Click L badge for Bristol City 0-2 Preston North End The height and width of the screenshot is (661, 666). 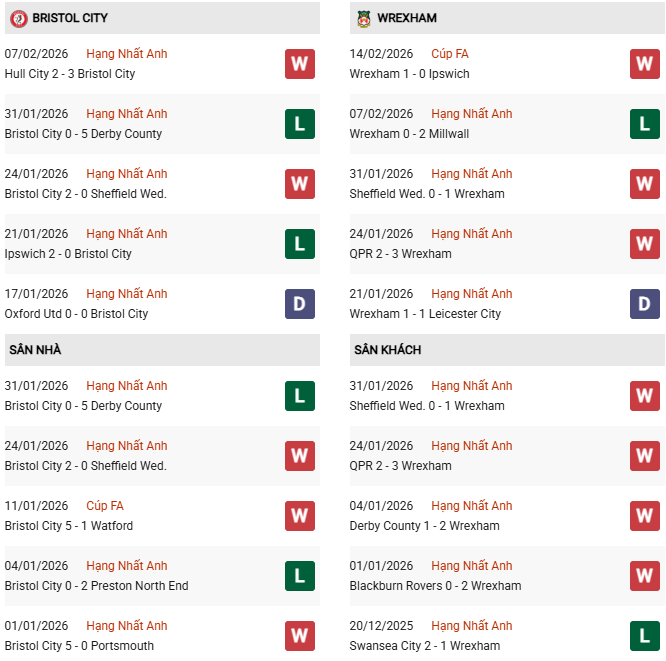click(x=299, y=576)
